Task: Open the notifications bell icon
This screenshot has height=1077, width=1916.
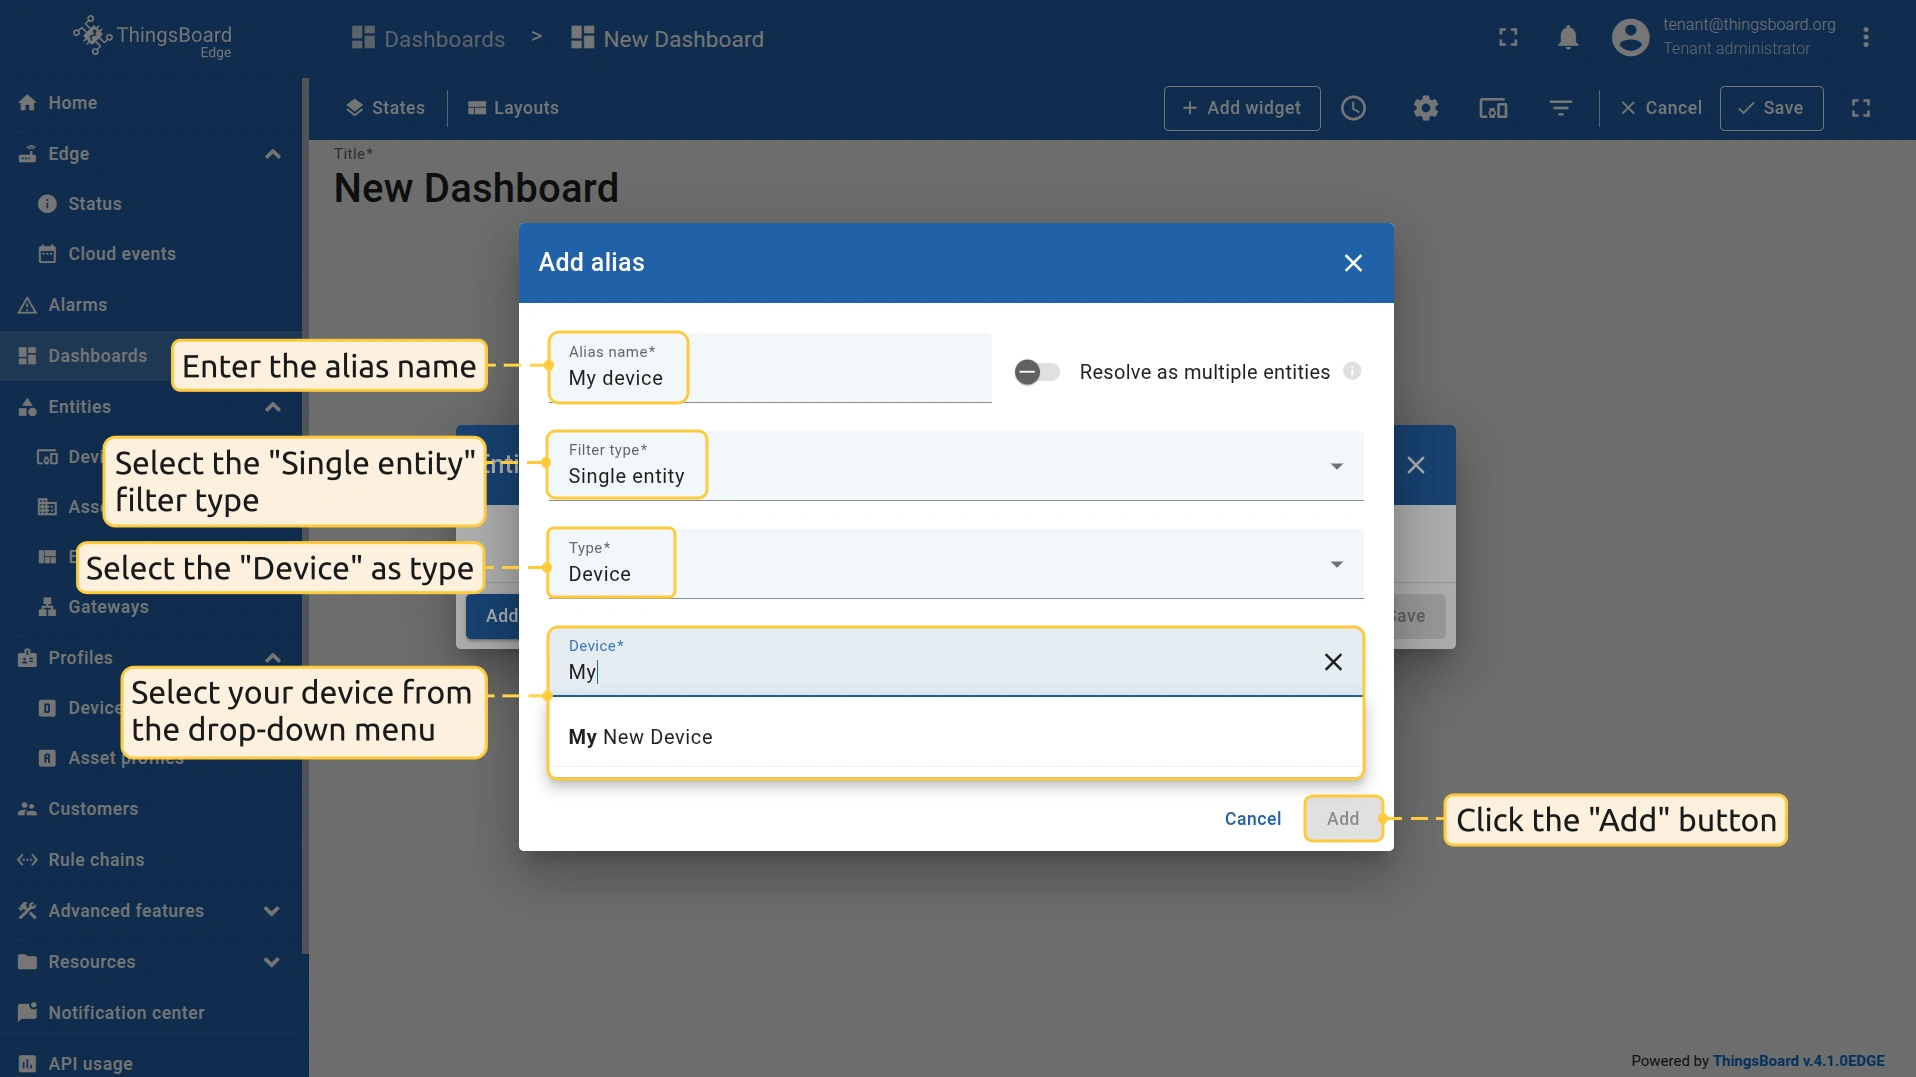Action: pos(1568,38)
